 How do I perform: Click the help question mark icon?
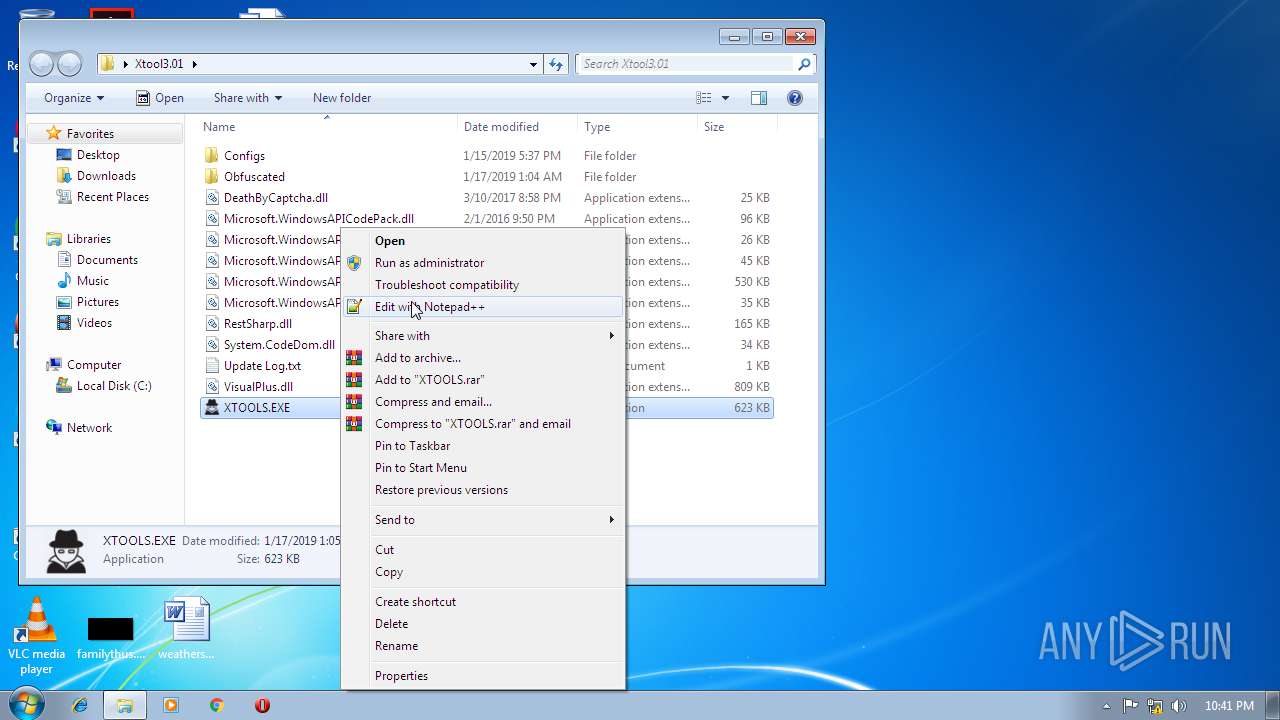(795, 98)
